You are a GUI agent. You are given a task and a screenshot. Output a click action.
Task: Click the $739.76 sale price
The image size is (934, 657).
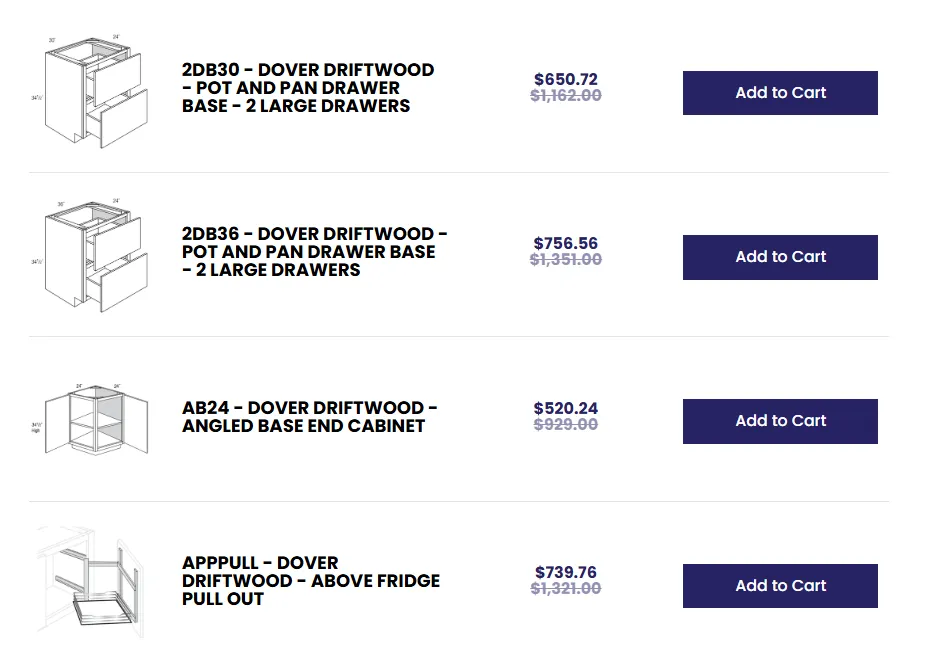(566, 572)
